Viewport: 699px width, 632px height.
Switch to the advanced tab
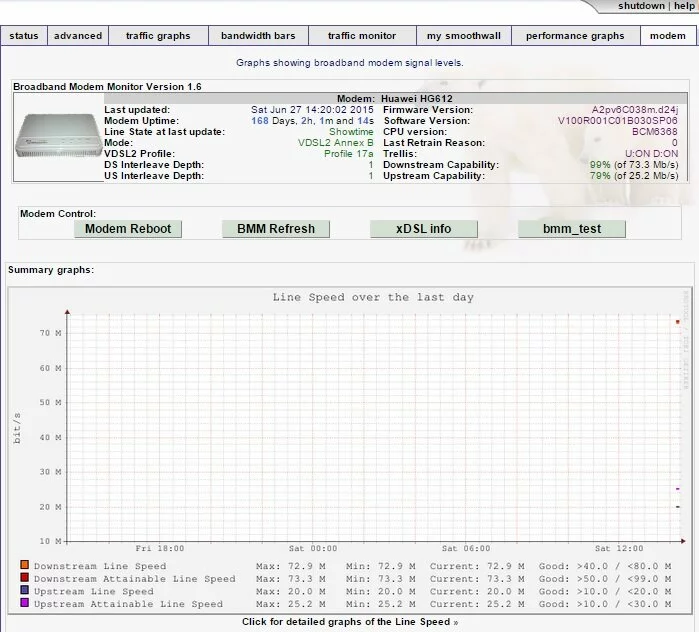pyautogui.click(x=78, y=36)
